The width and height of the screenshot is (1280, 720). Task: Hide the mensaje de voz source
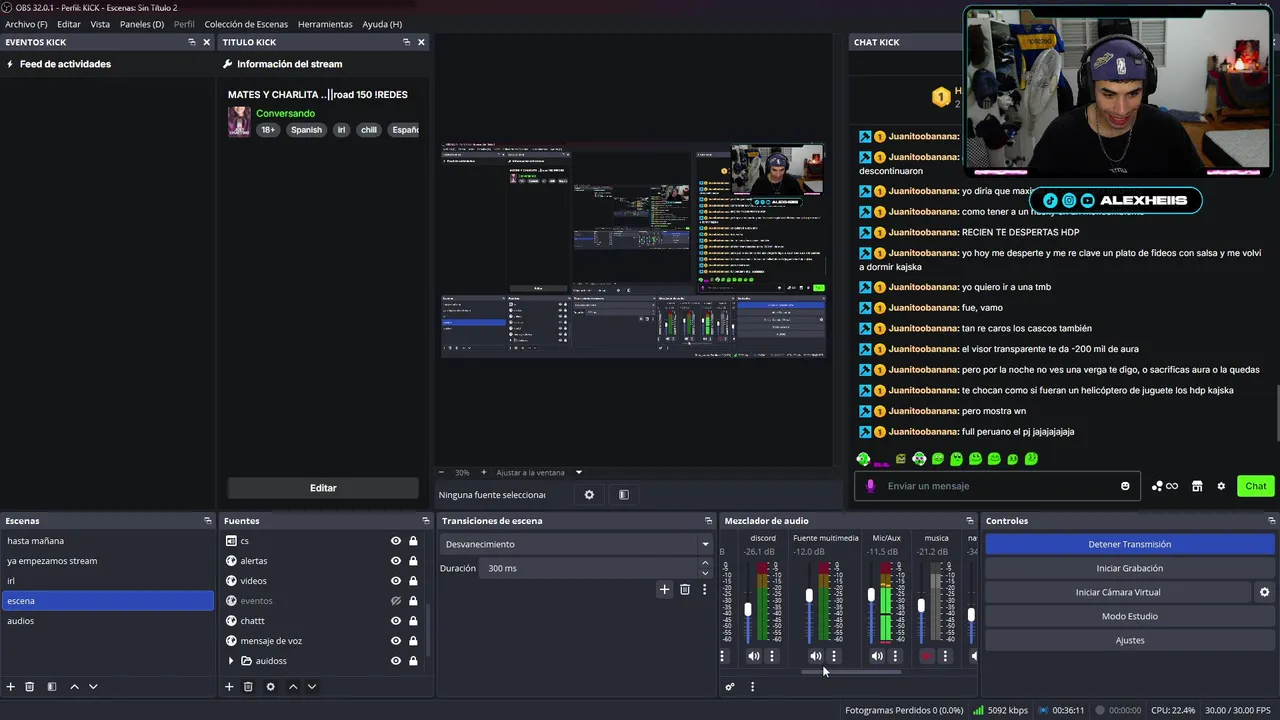[396, 641]
